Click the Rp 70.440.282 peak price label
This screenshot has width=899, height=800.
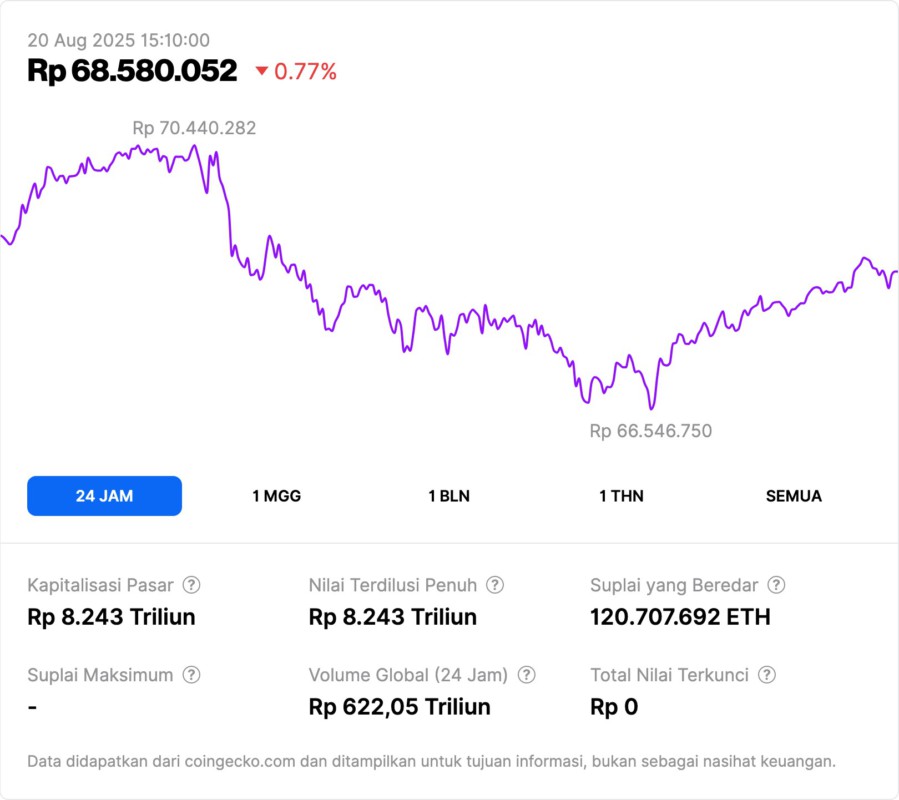[x=194, y=128]
